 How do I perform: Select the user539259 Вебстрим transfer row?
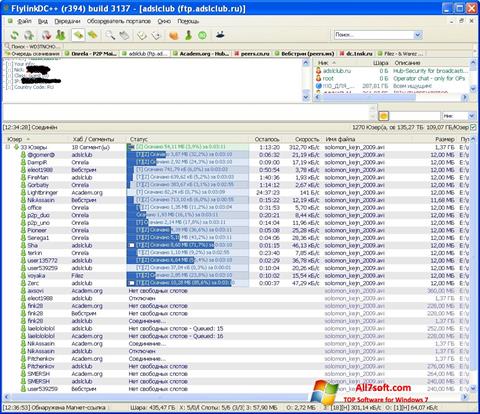point(236,389)
